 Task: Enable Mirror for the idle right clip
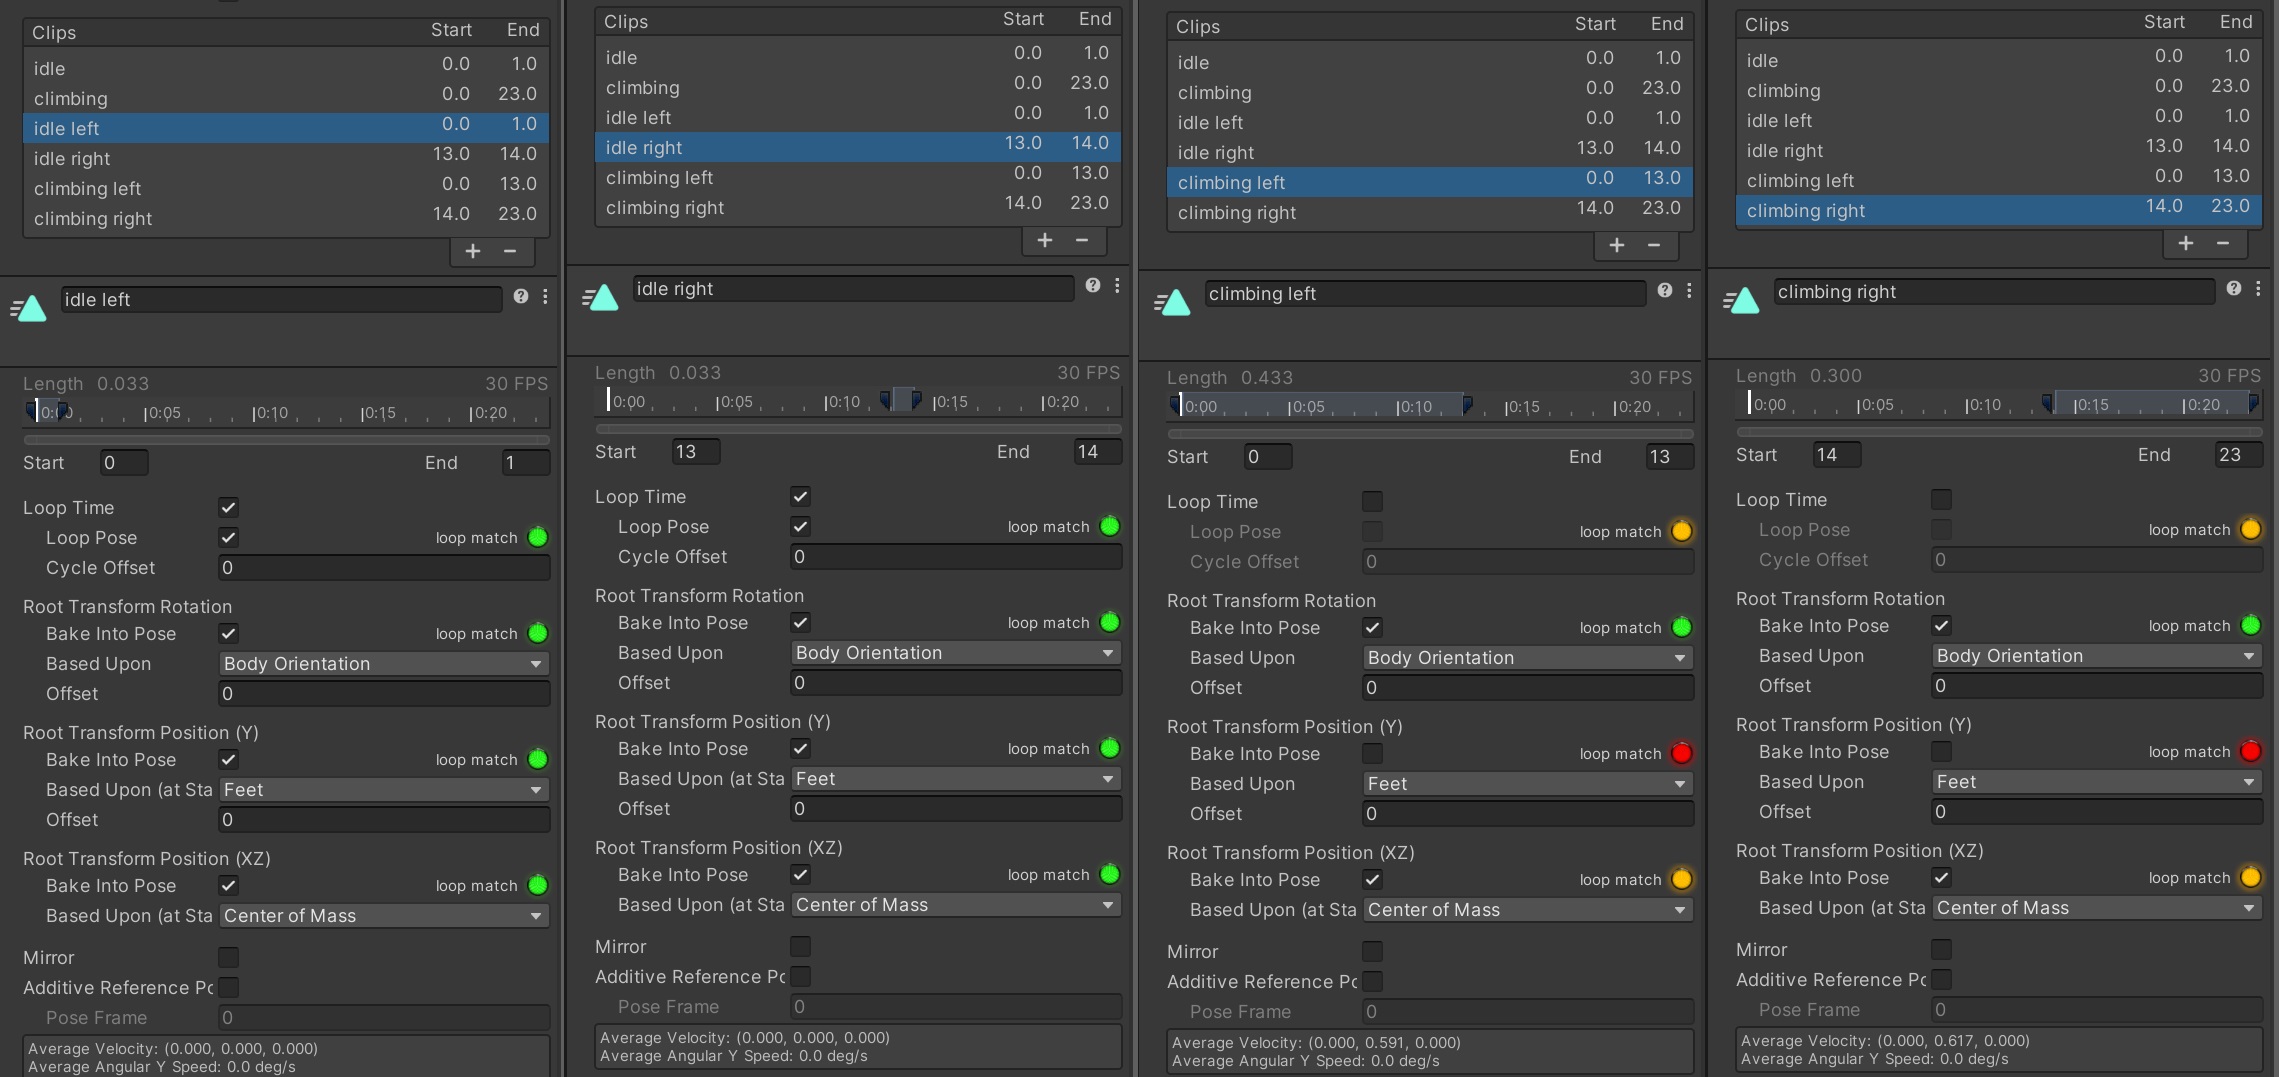(x=799, y=946)
